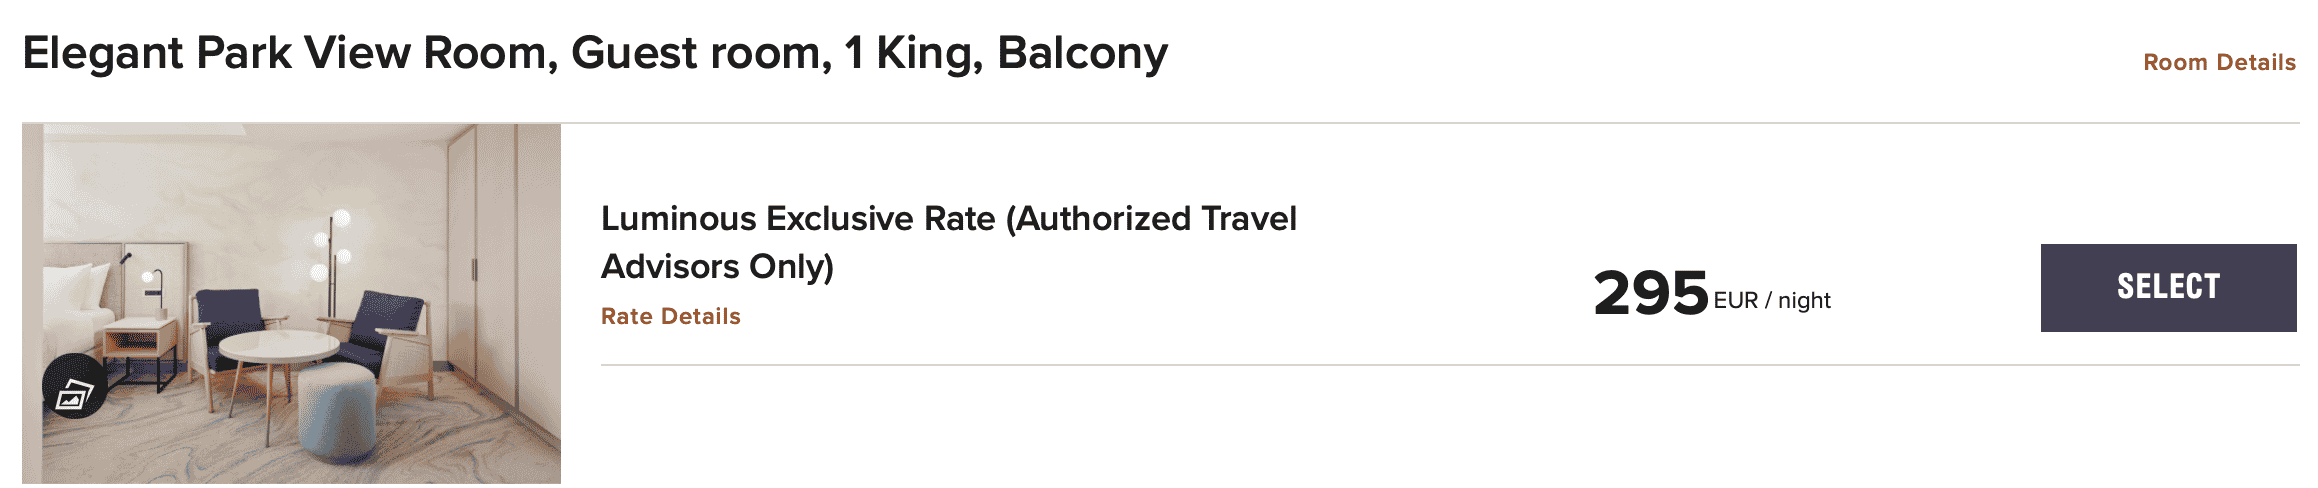
Task: Click the Elegant Park View Room heading
Action: (594, 54)
